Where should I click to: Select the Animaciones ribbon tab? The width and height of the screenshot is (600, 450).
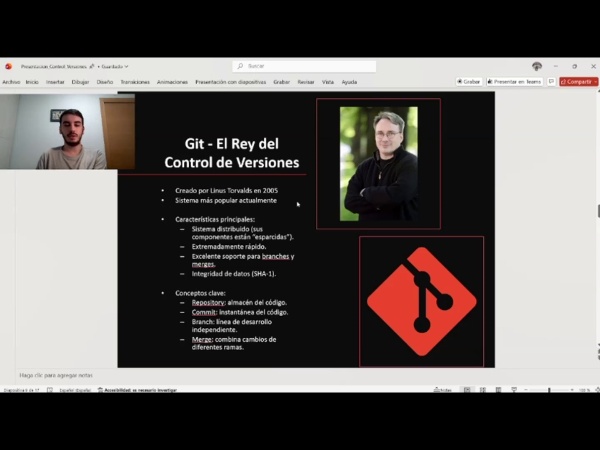coord(172,82)
